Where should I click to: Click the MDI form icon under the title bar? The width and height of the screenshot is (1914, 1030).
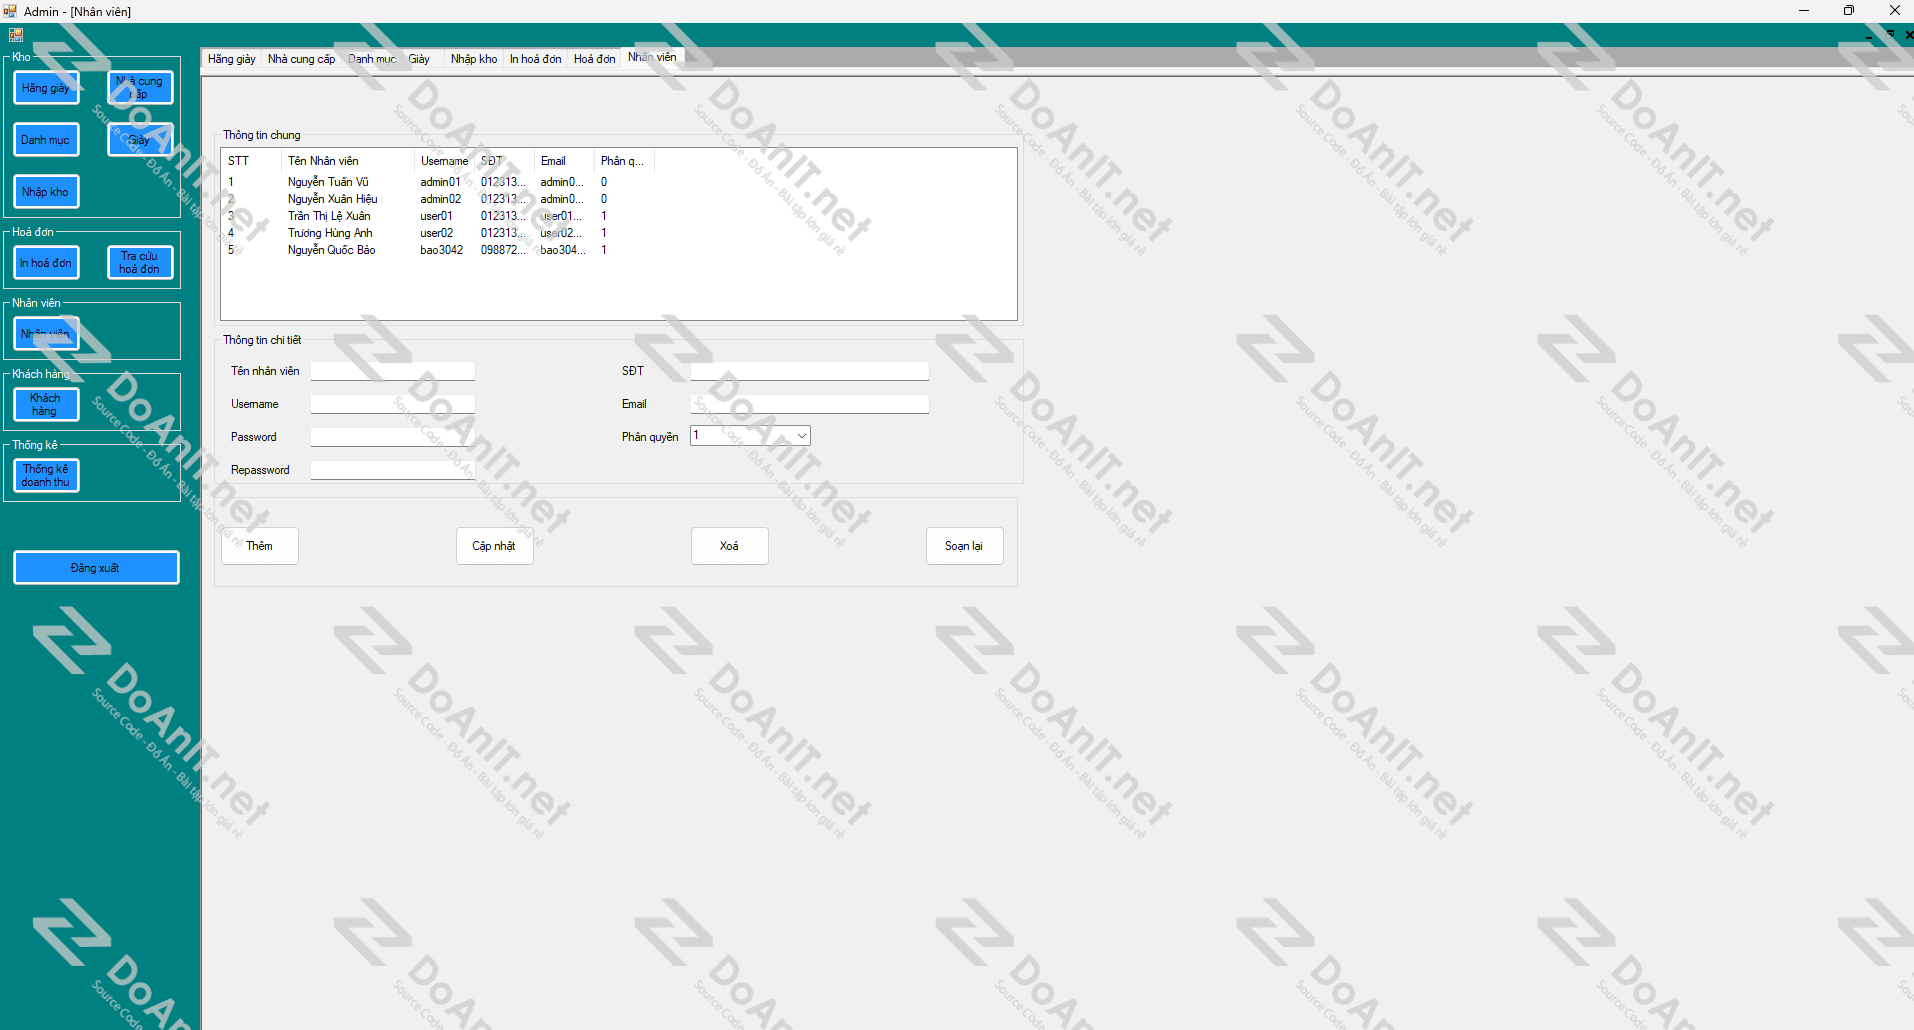[15, 34]
